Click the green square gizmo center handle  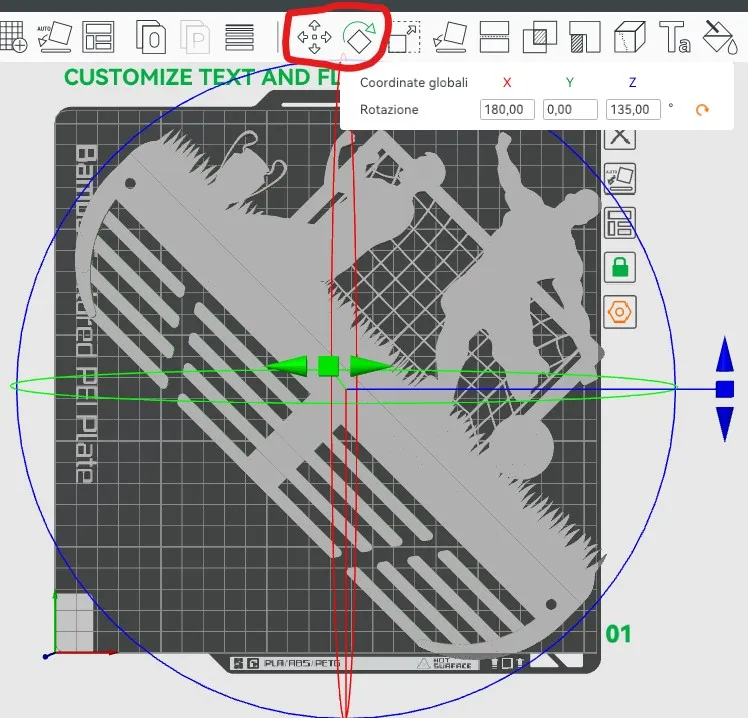pos(328,366)
